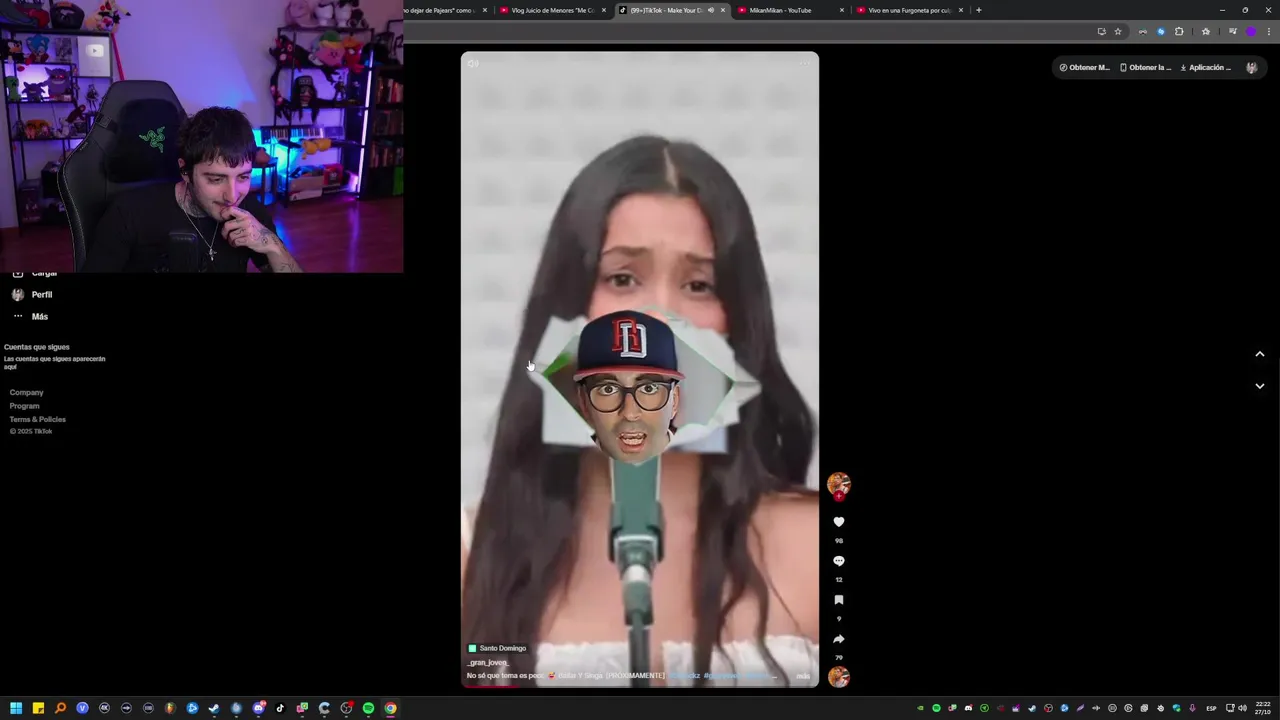
Task: Click microphone icon in system tray
Action: click(x=1192, y=708)
